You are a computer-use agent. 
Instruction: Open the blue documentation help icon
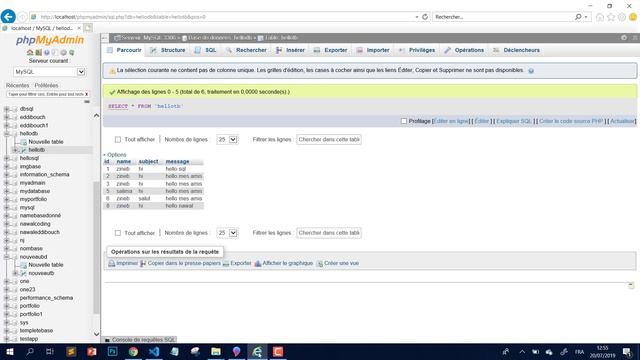pos(47,53)
